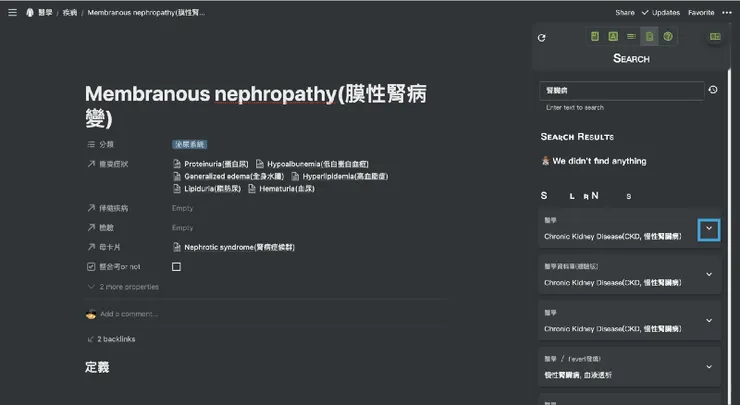Open the three-dots page options menu

click(x=727, y=13)
